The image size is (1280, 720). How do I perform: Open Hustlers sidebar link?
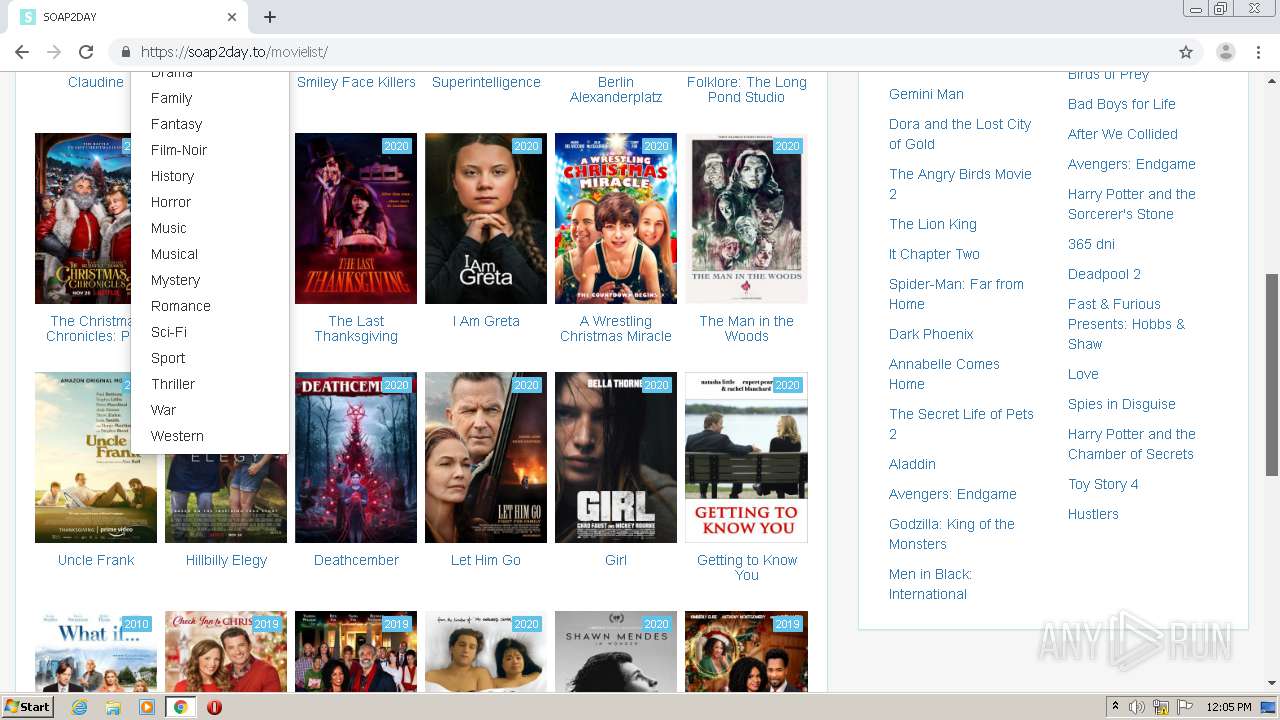pyautogui.click(x=1093, y=514)
